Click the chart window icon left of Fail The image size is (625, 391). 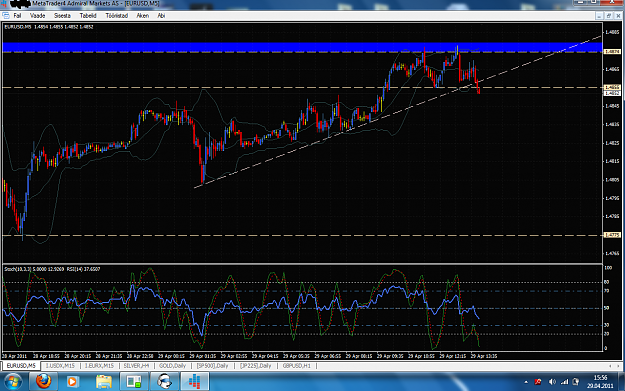pos(6,16)
